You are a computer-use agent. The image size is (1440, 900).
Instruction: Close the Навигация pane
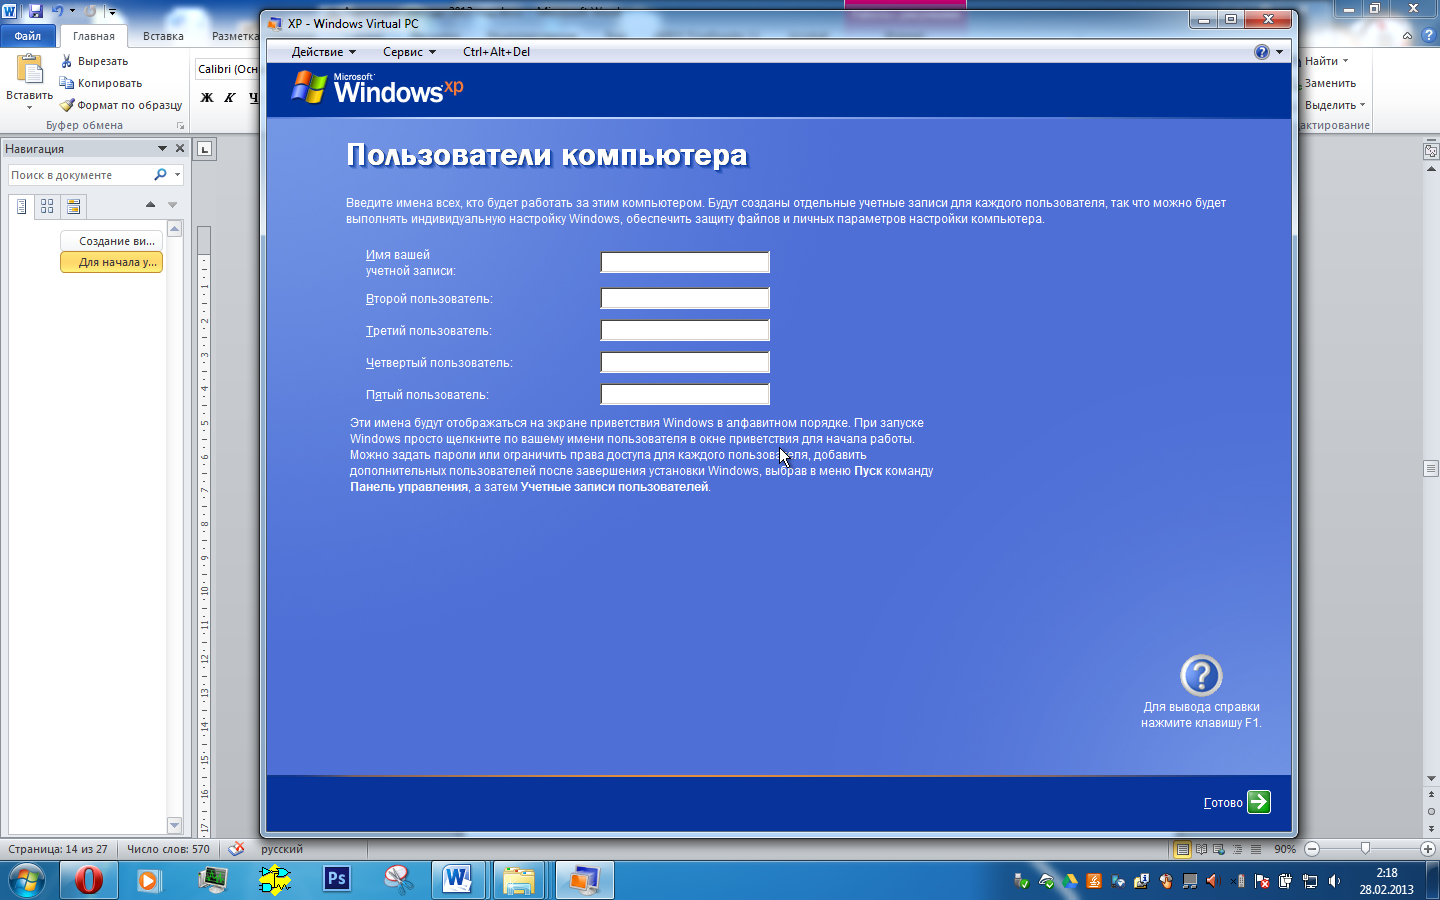180,148
